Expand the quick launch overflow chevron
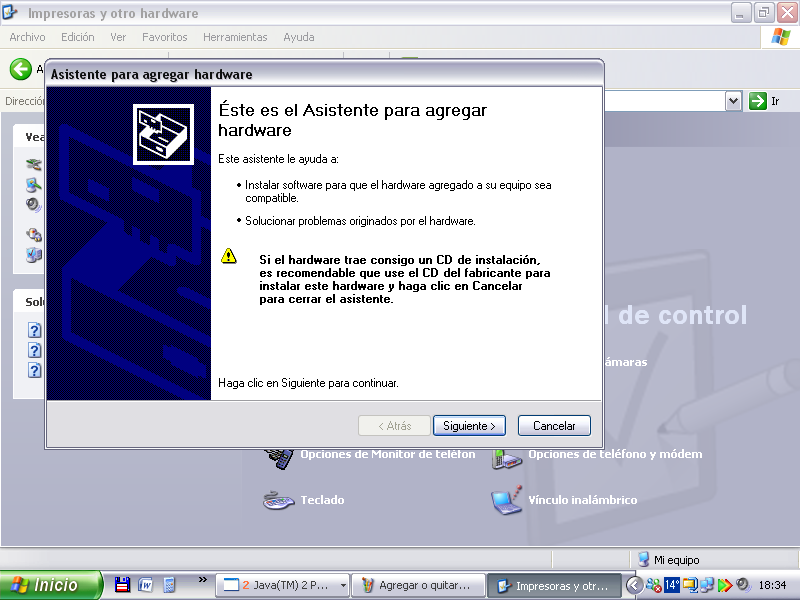Viewport: 800px width, 600px height. [202, 580]
